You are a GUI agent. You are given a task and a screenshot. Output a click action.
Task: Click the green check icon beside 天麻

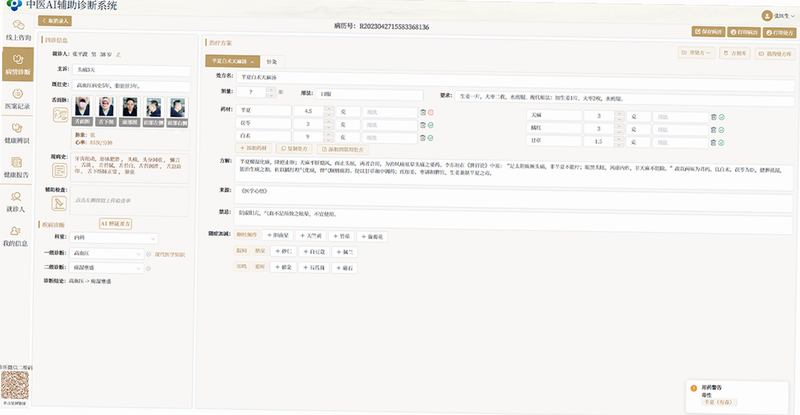click(721, 117)
